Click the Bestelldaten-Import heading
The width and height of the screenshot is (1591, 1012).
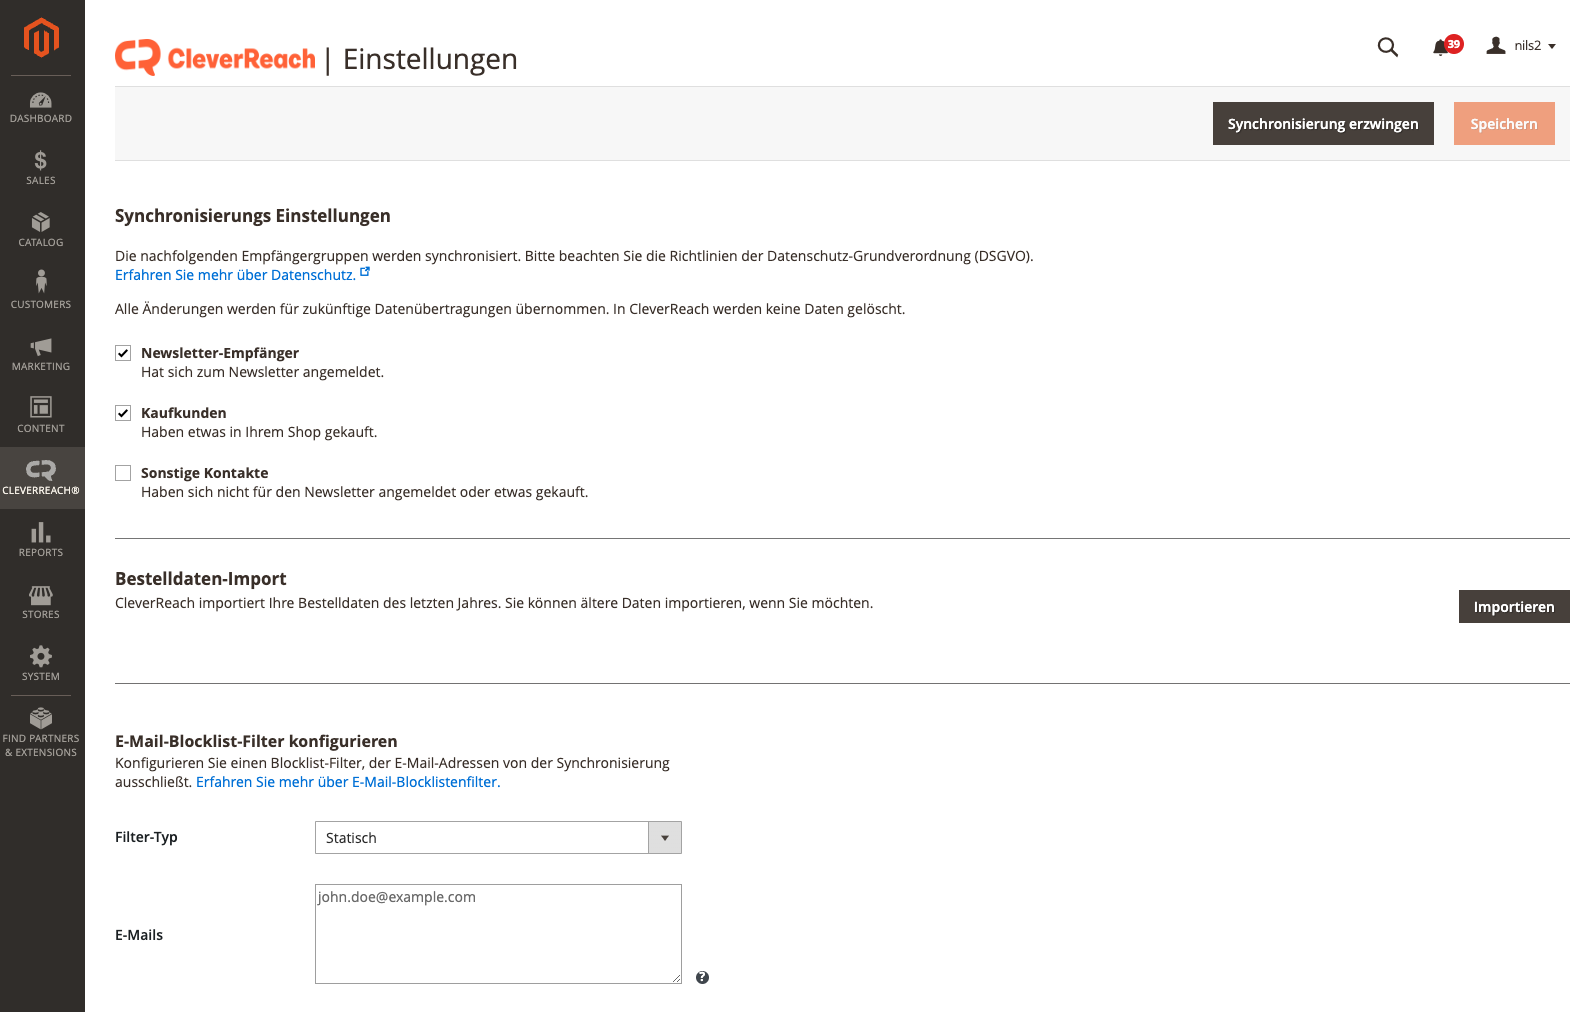point(201,579)
